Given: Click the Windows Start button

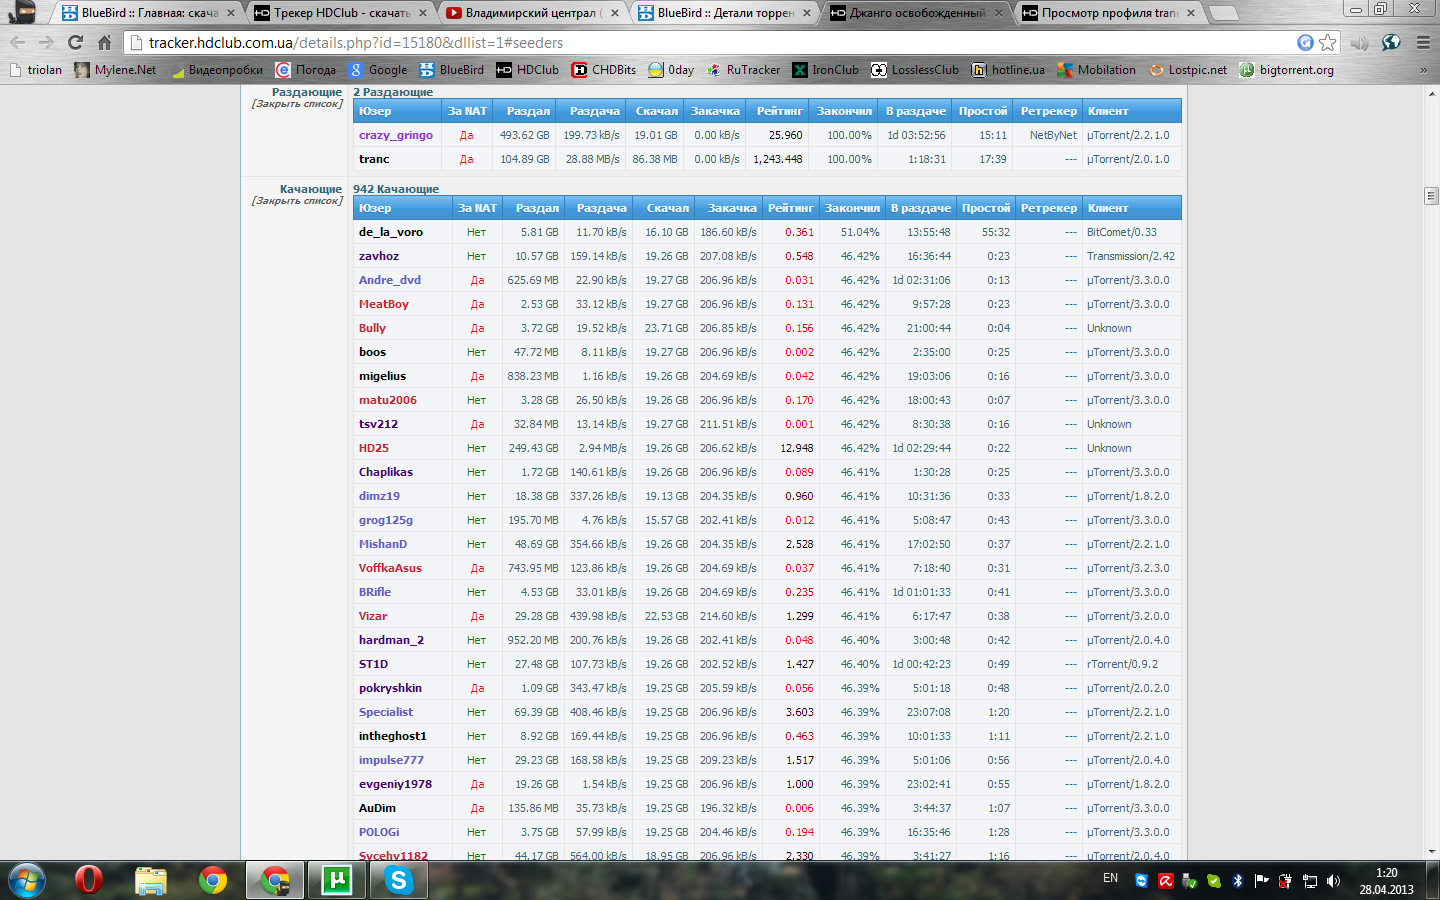Looking at the screenshot, I should coord(27,880).
